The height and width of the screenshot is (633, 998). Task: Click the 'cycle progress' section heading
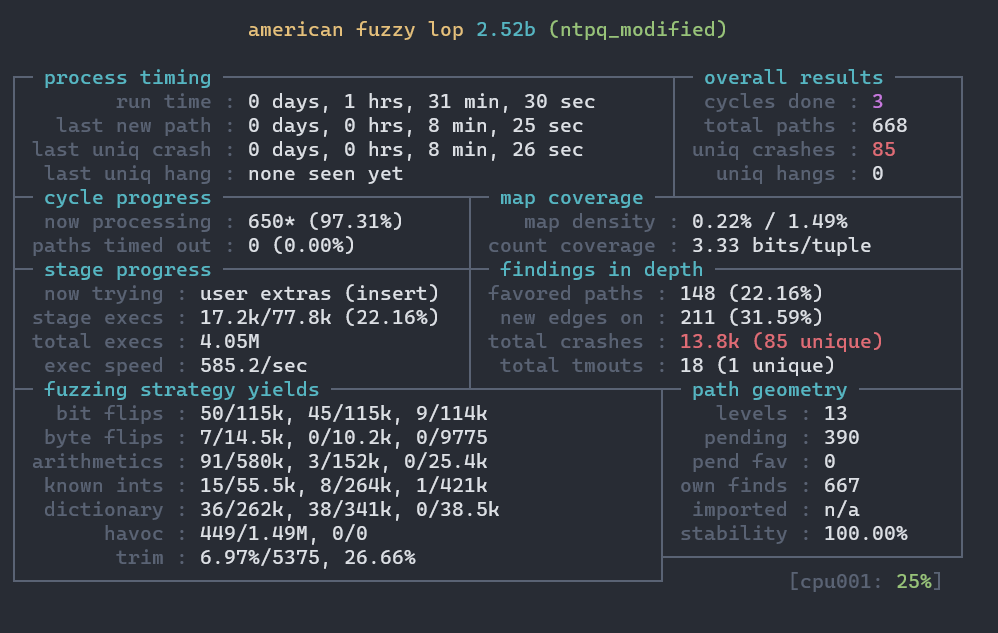127,198
